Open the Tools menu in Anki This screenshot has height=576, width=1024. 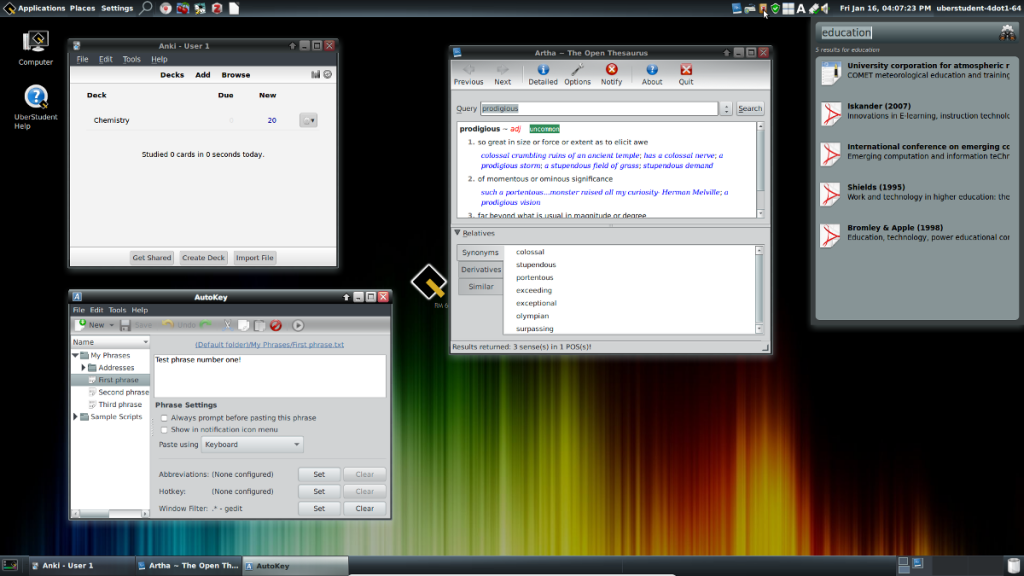pos(132,59)
